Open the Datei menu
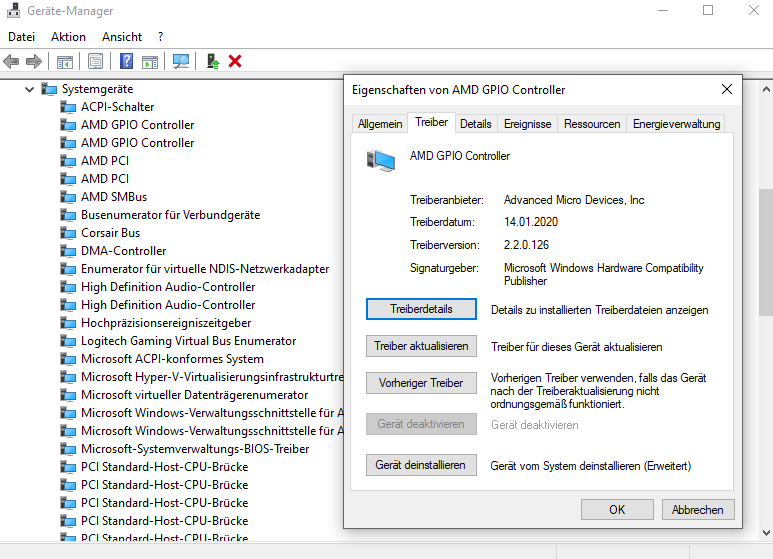The width and height of the screenshot is (773, 559). tap(22, 37)
